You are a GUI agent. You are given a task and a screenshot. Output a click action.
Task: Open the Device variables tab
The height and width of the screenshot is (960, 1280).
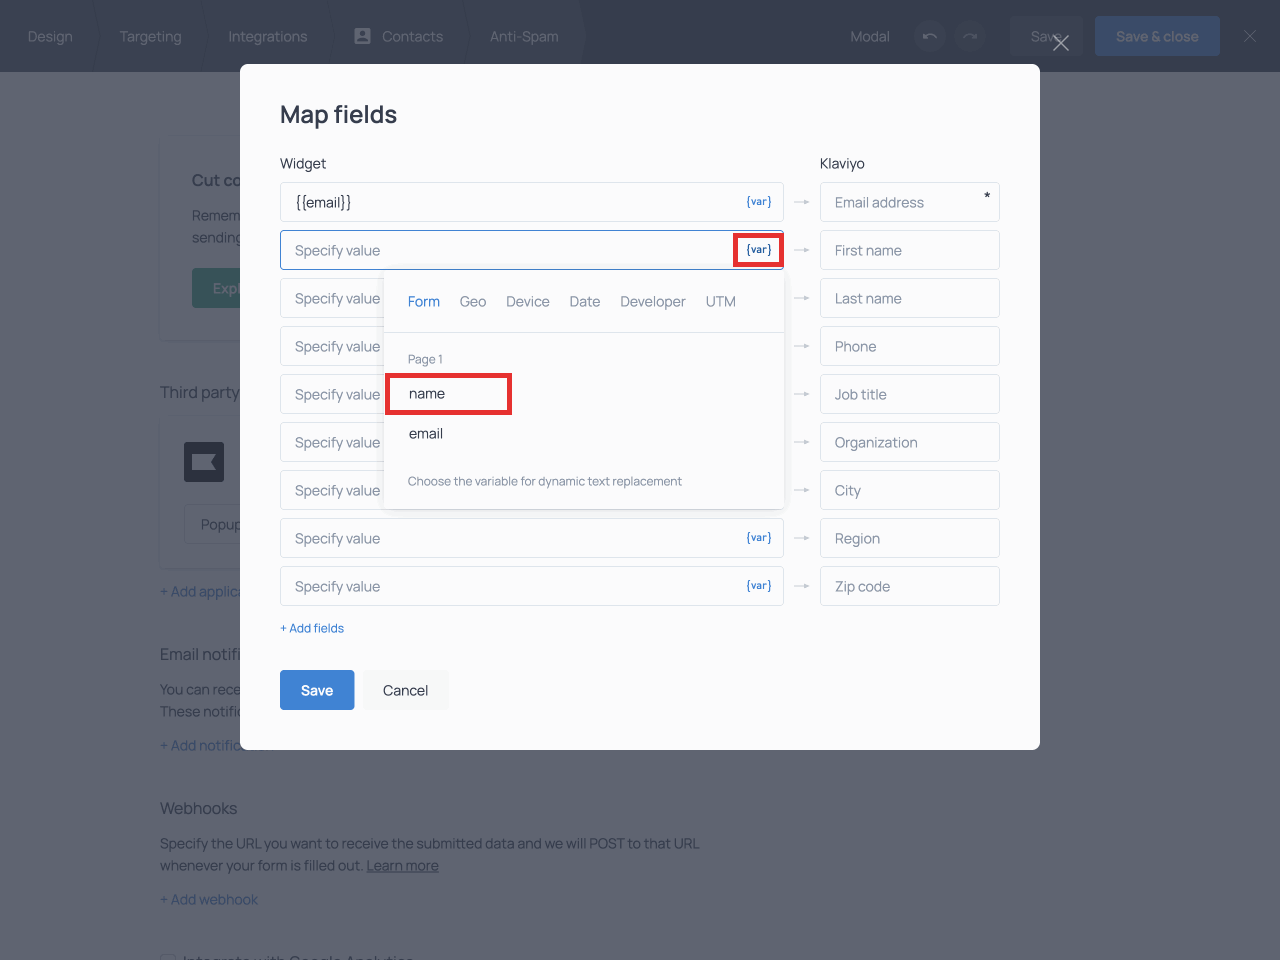(x=527, y=302)
